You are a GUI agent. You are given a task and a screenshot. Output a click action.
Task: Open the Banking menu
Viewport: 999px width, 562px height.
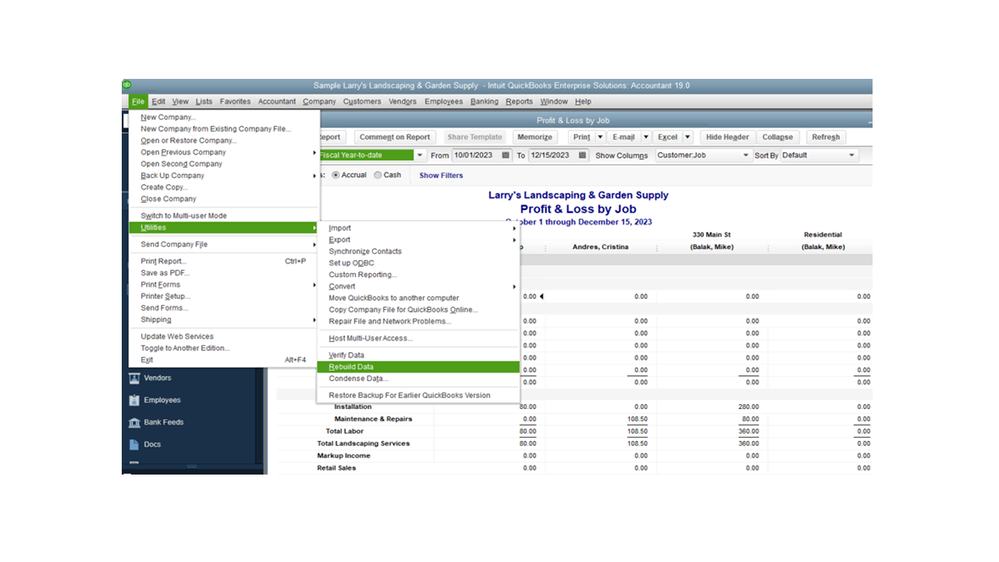[x=484, y=101]
